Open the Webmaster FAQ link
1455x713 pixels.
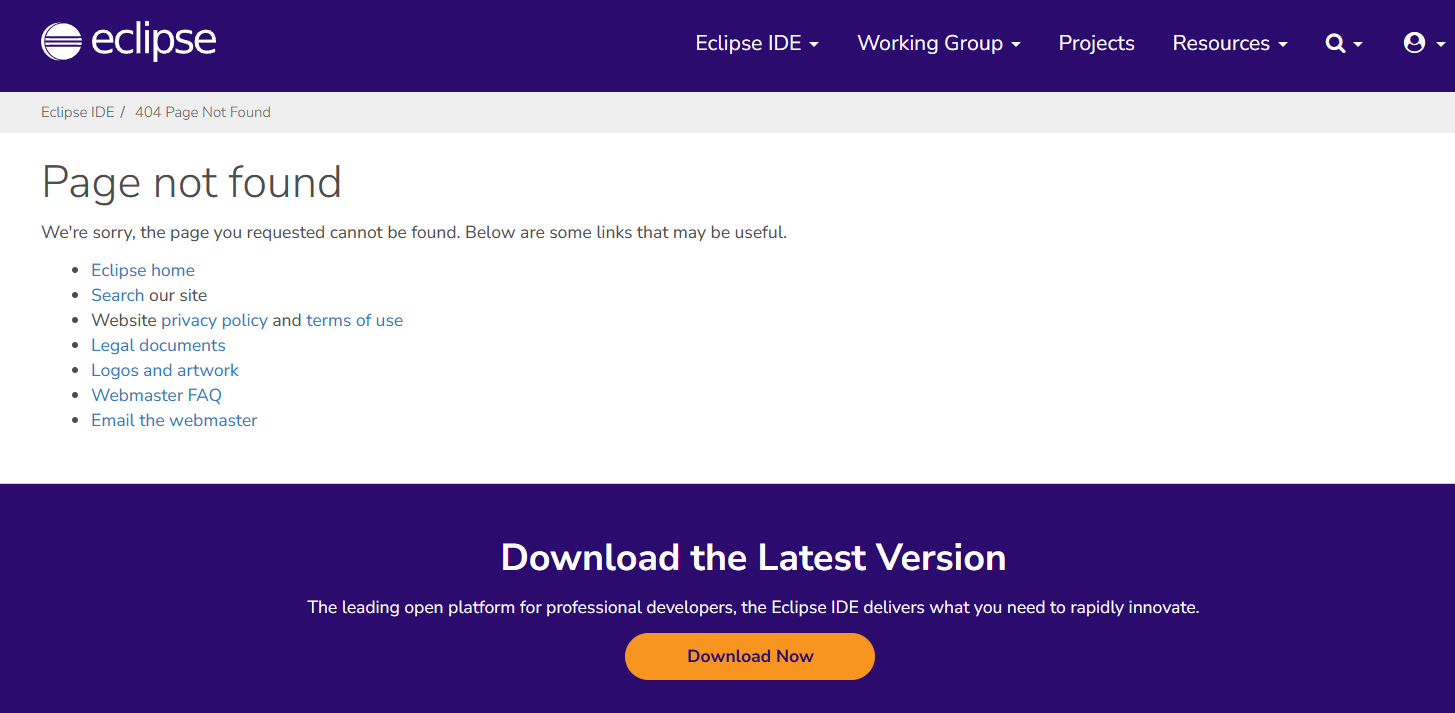click(x=156, y=395)
